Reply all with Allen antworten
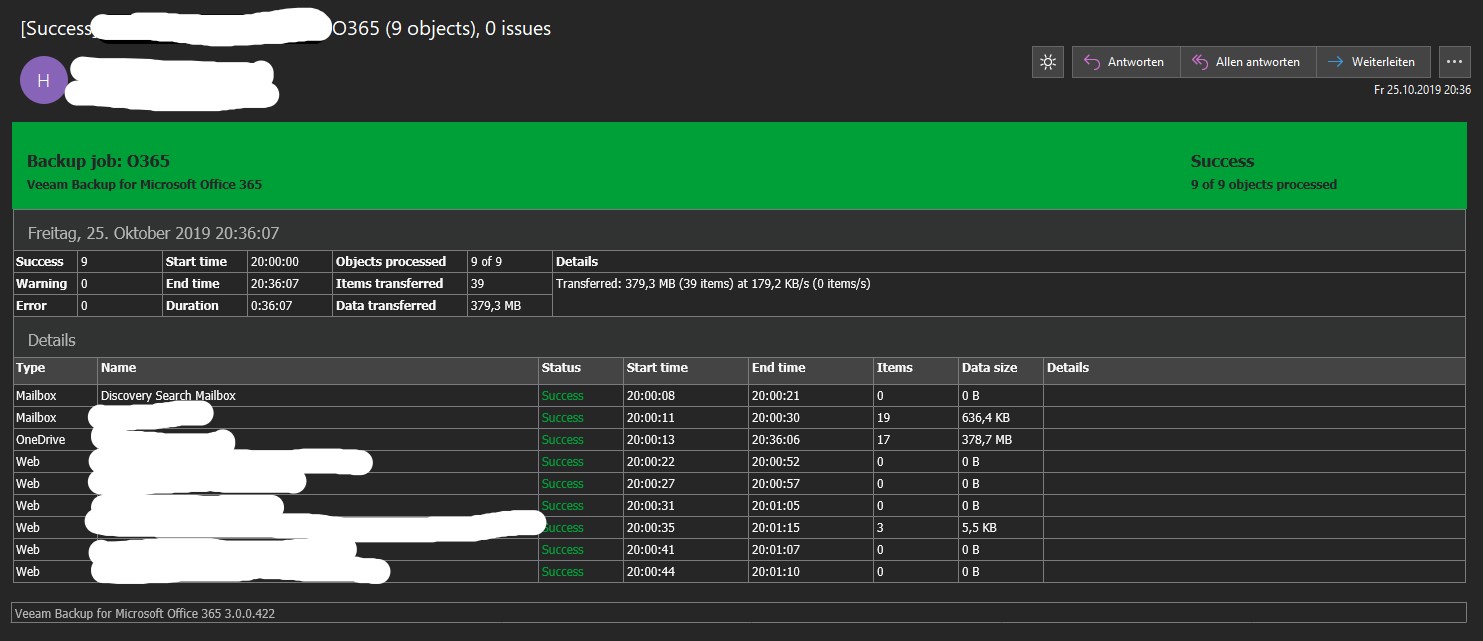 tap(1248, 62)
